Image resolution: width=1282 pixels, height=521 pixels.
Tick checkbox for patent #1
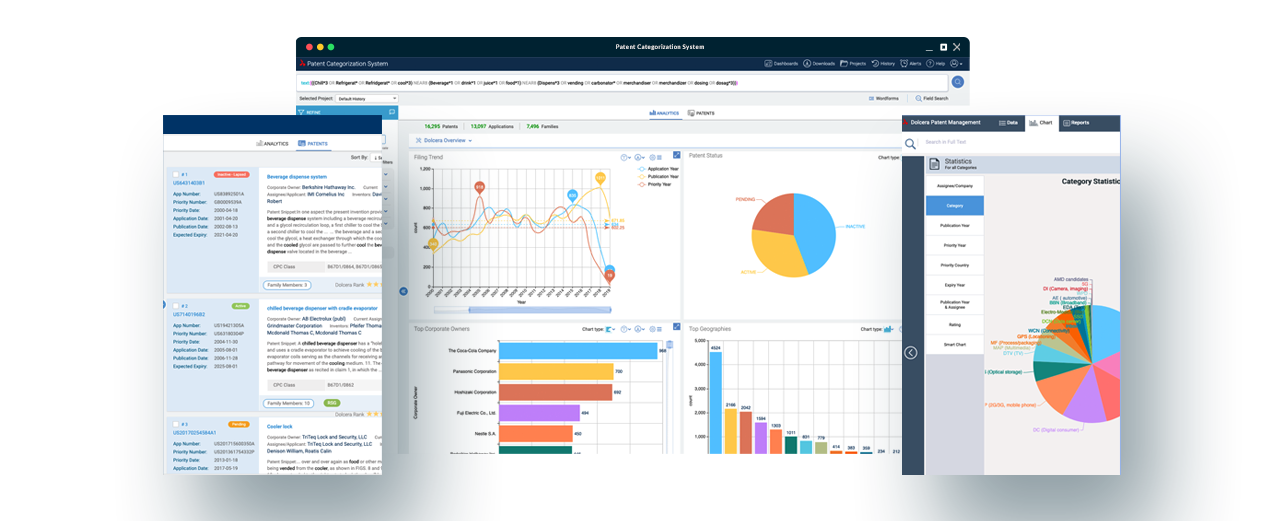tap(176, 174)
